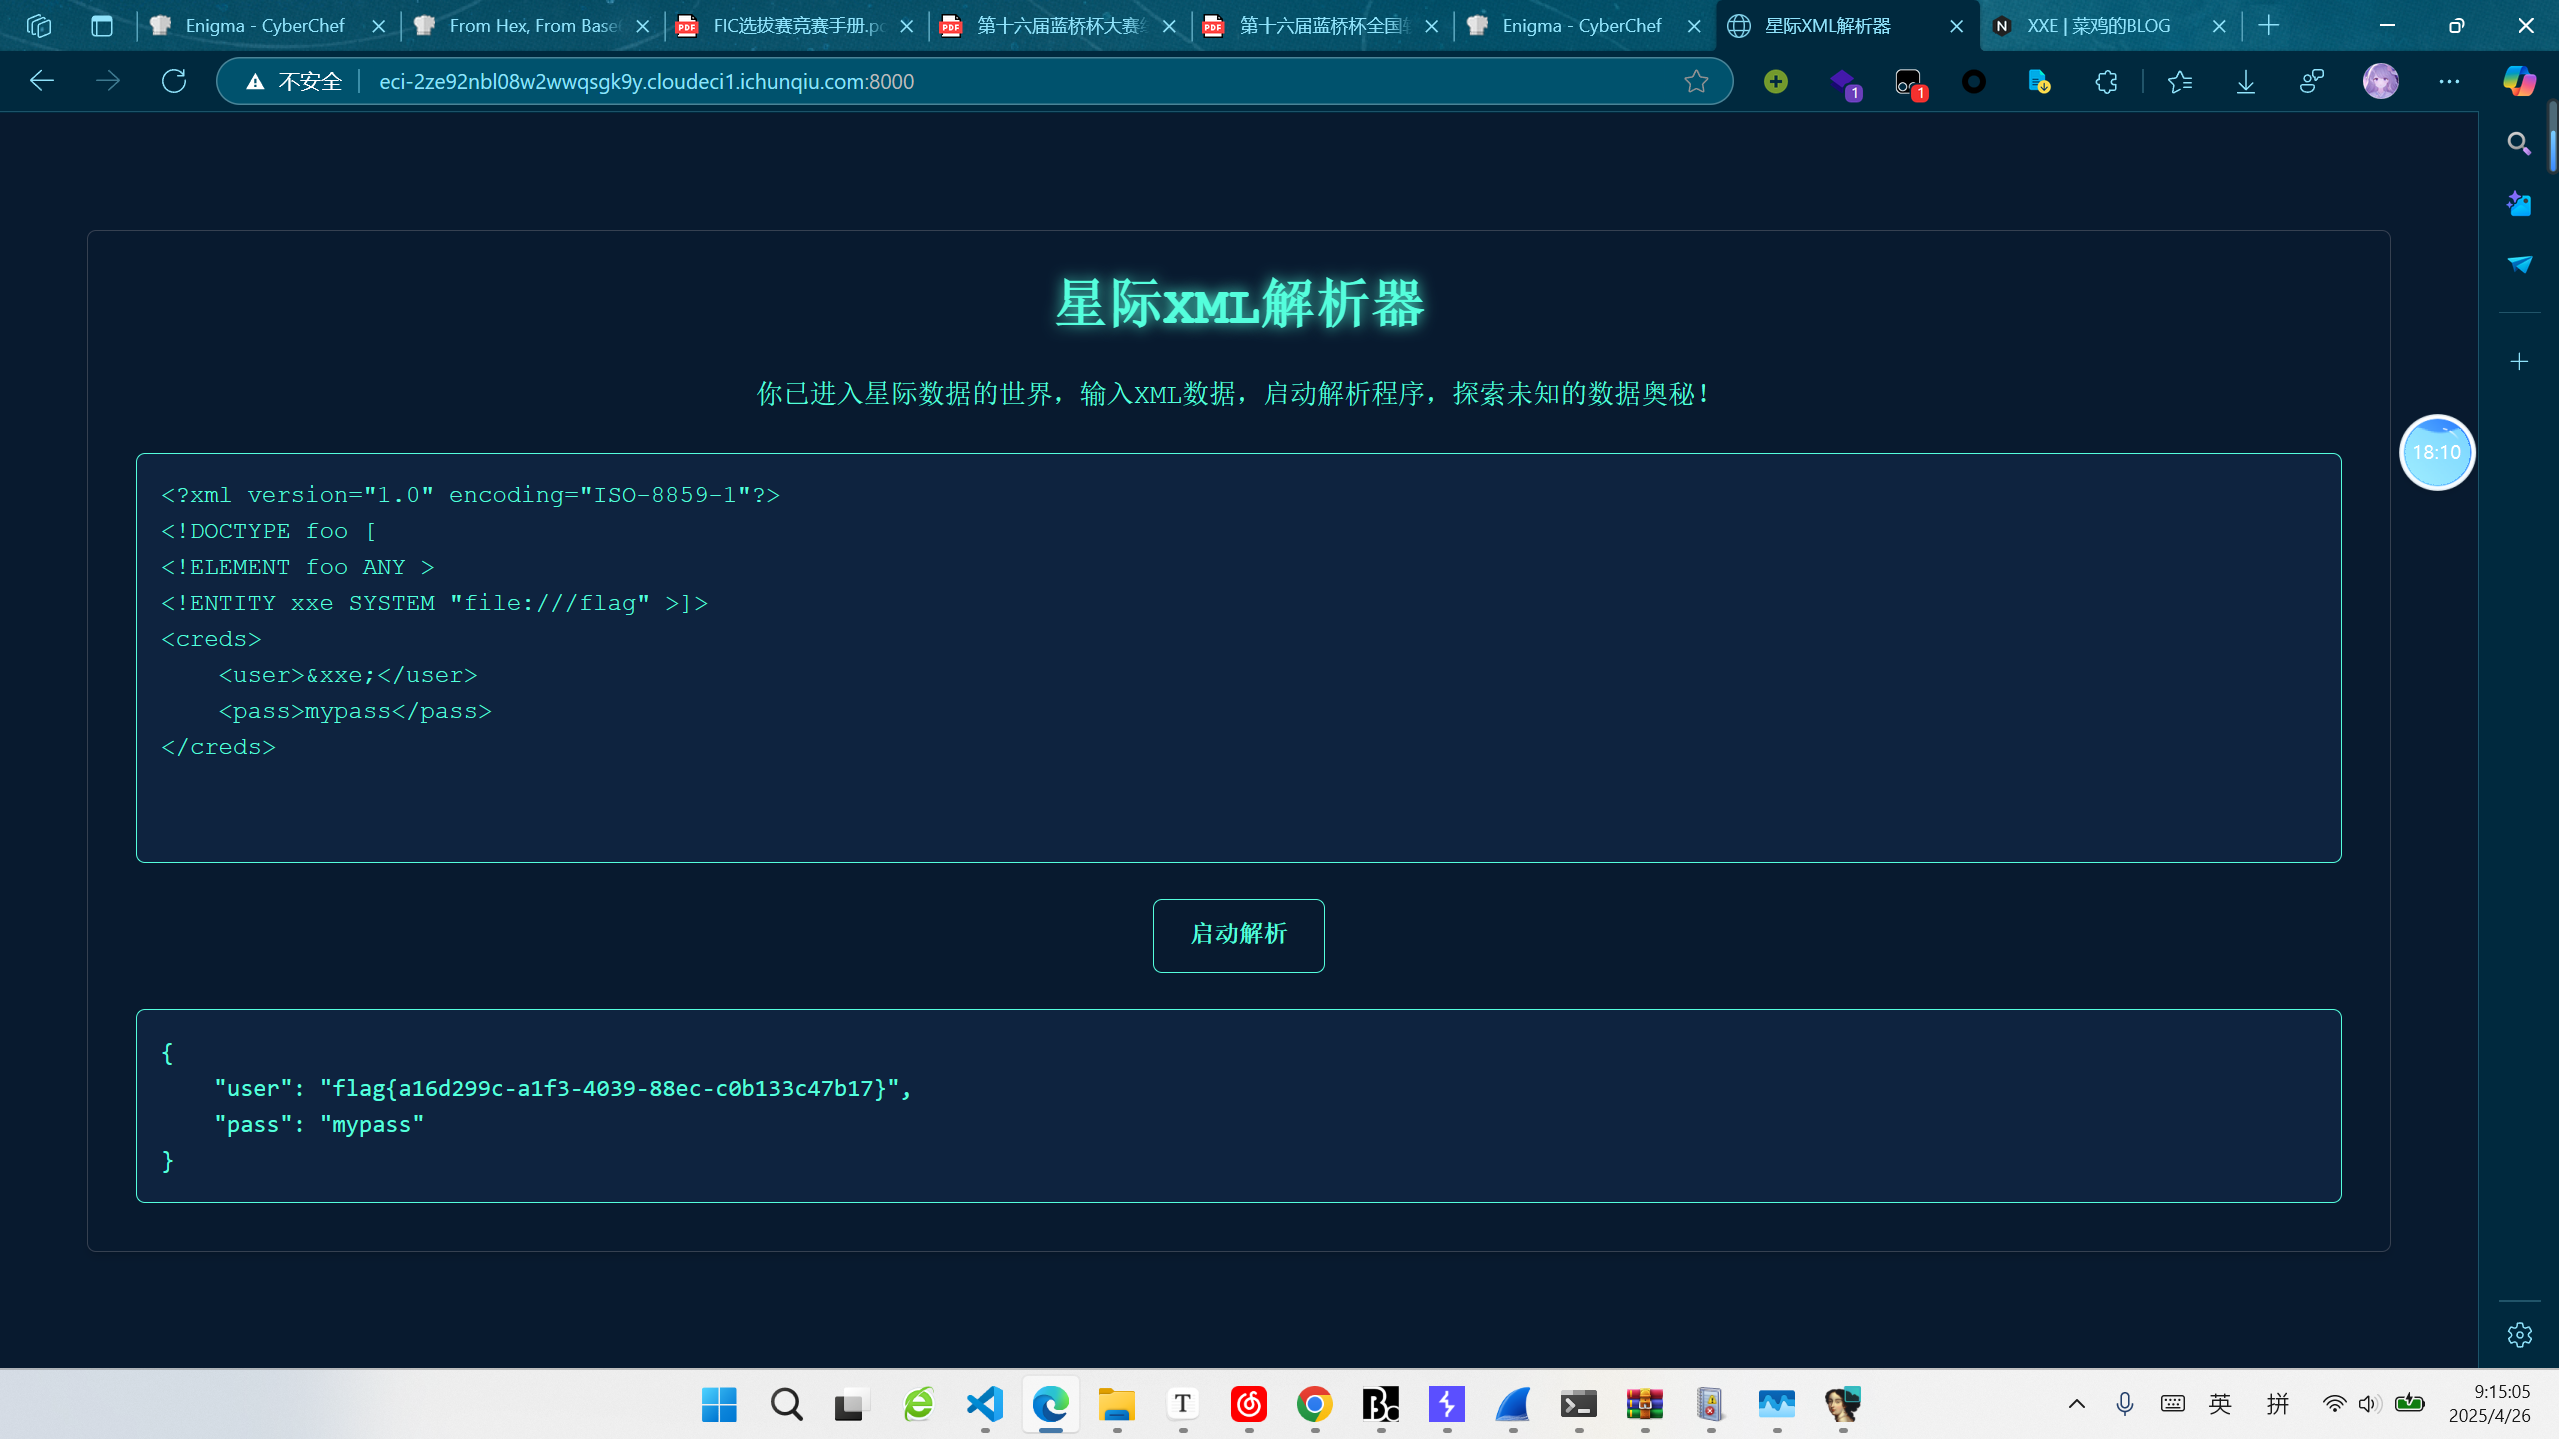Viewport: 2559px width, 1439px height.
Task: Open the sidebar settings gear icon
Action: [2519, 1335]
